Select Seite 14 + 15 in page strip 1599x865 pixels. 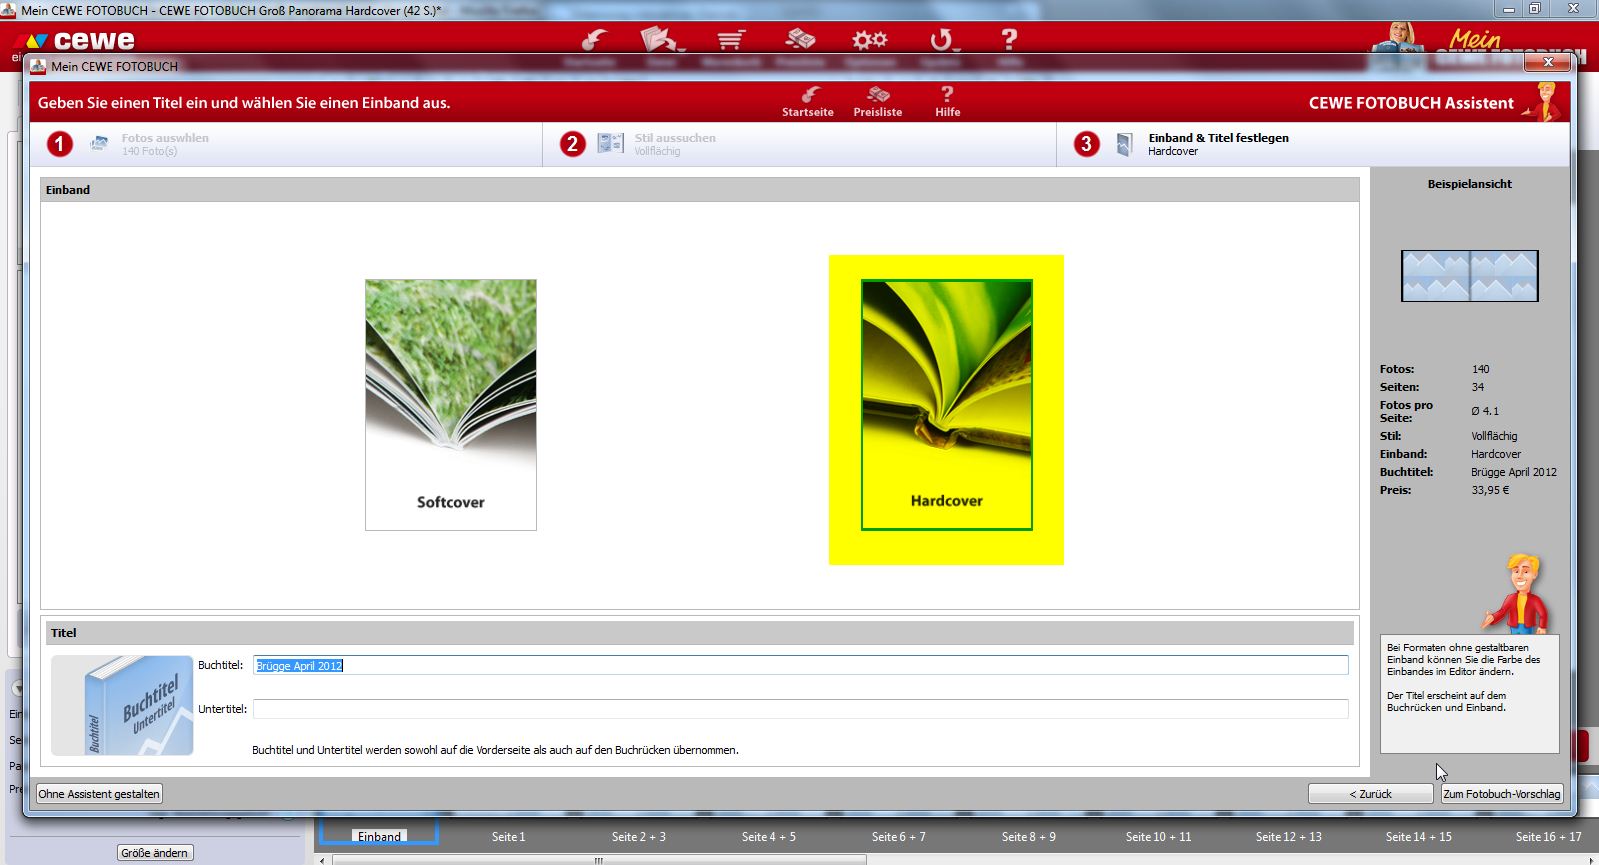[x=1418, y=837]
